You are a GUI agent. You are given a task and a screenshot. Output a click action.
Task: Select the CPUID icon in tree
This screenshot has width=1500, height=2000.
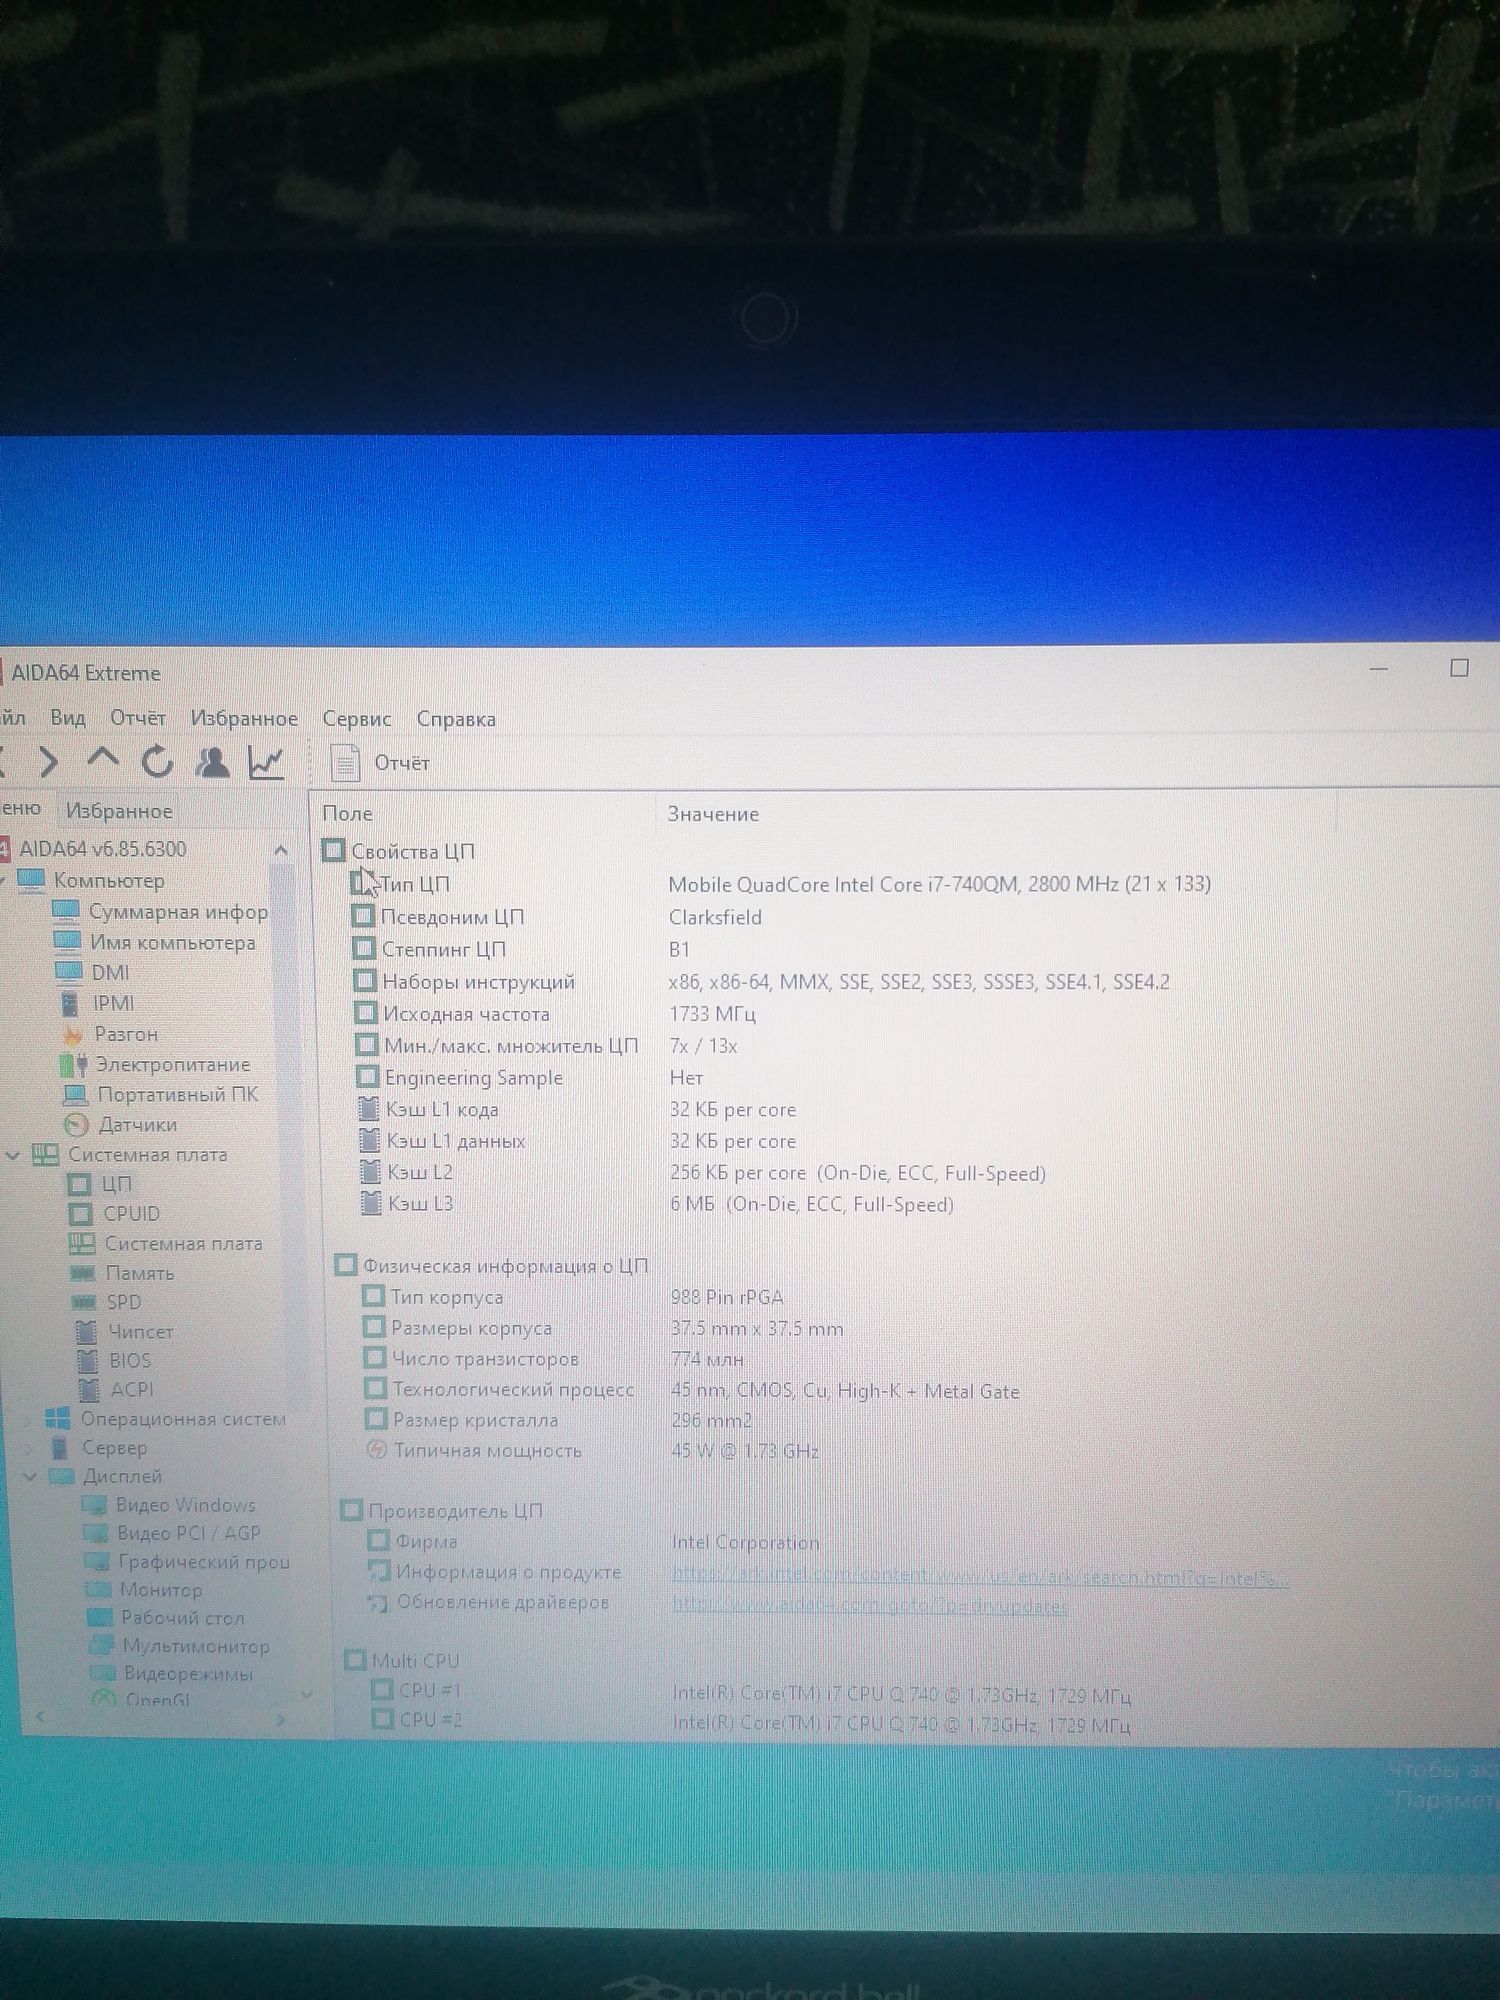tap(80, 1214)
